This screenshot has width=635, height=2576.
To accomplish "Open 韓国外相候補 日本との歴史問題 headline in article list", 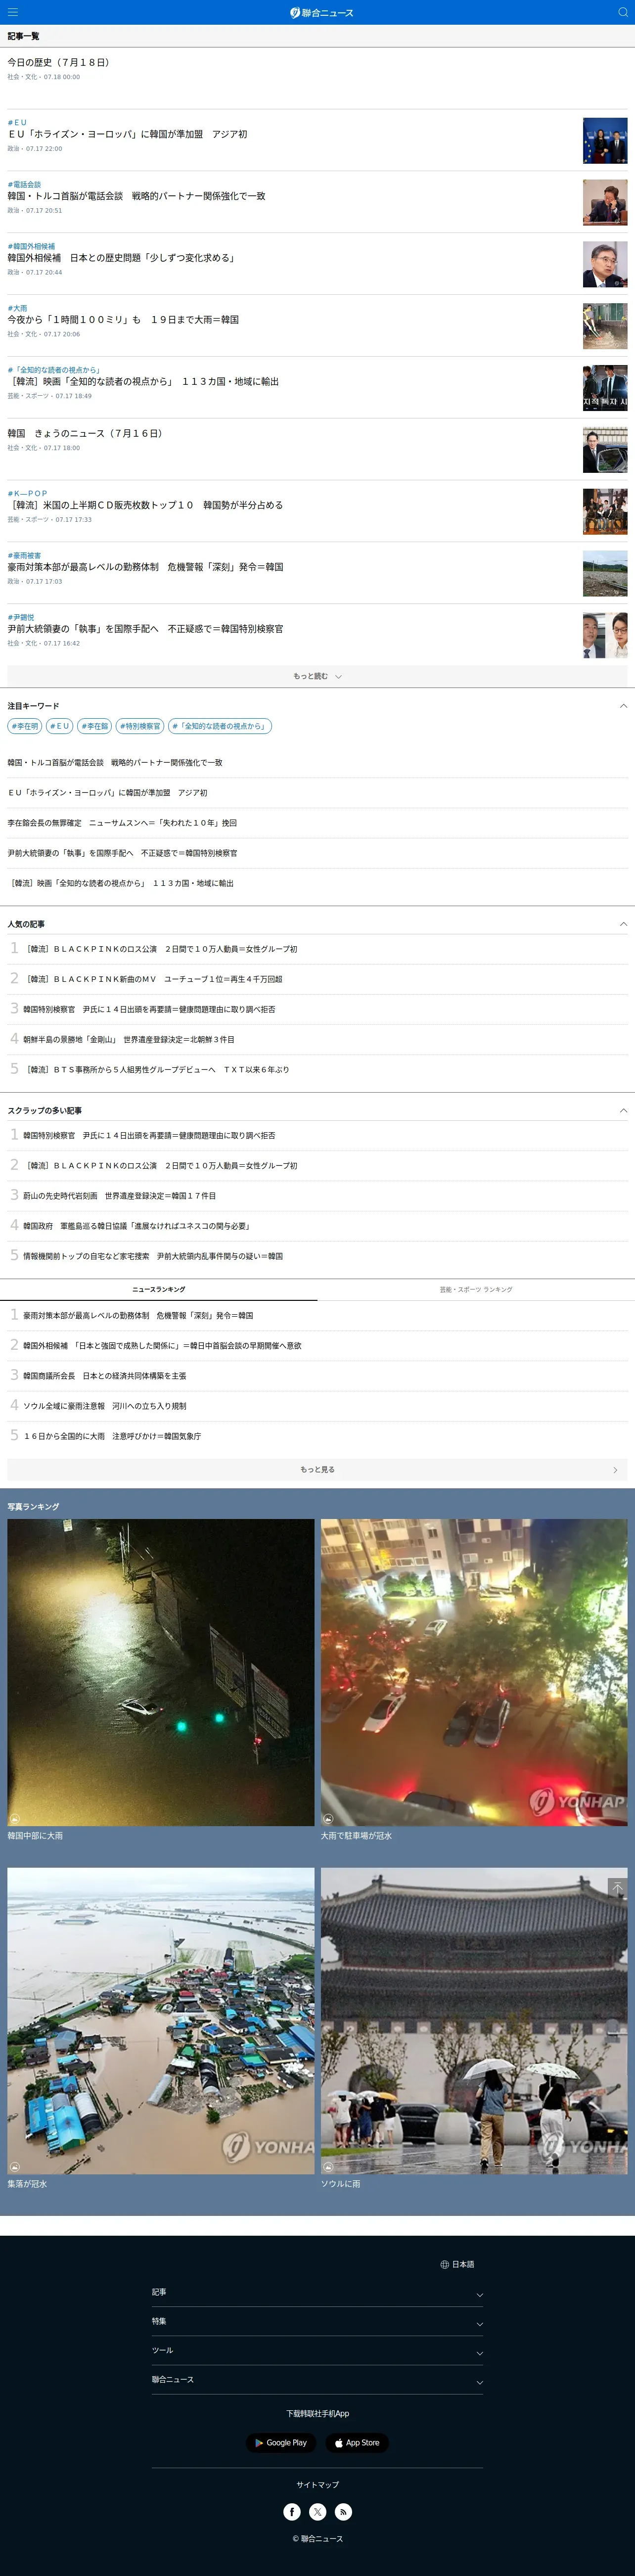I will tap(122, 258).
